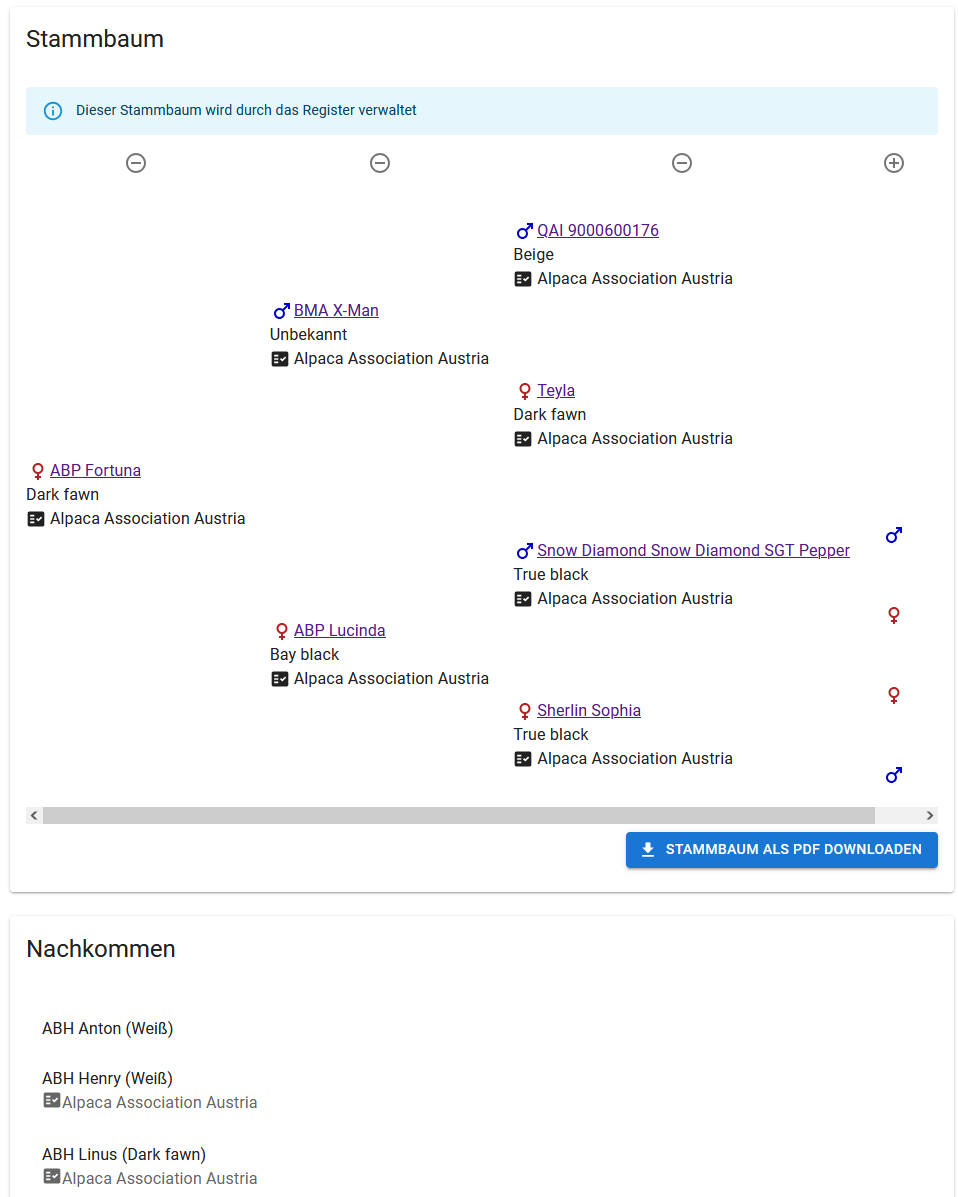Click the female icon beside ABP Fortuna
This screenshot has height=1197, width=958.
click(37, 471)
